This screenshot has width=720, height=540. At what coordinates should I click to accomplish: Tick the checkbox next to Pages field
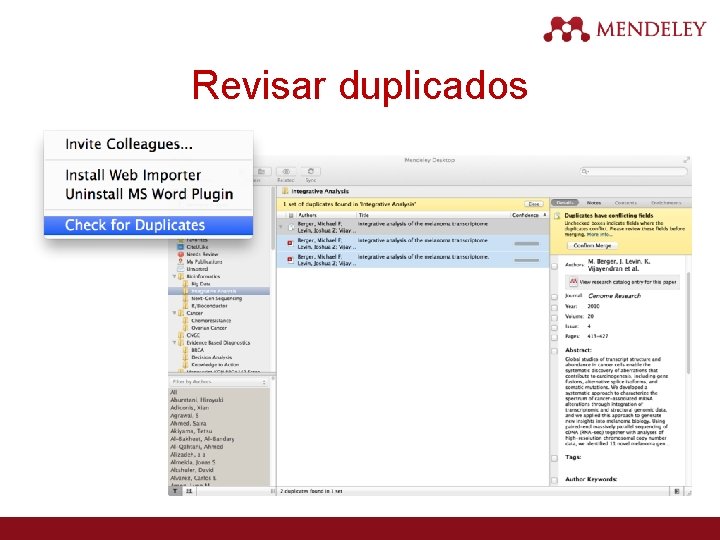(x=554, y=337)
